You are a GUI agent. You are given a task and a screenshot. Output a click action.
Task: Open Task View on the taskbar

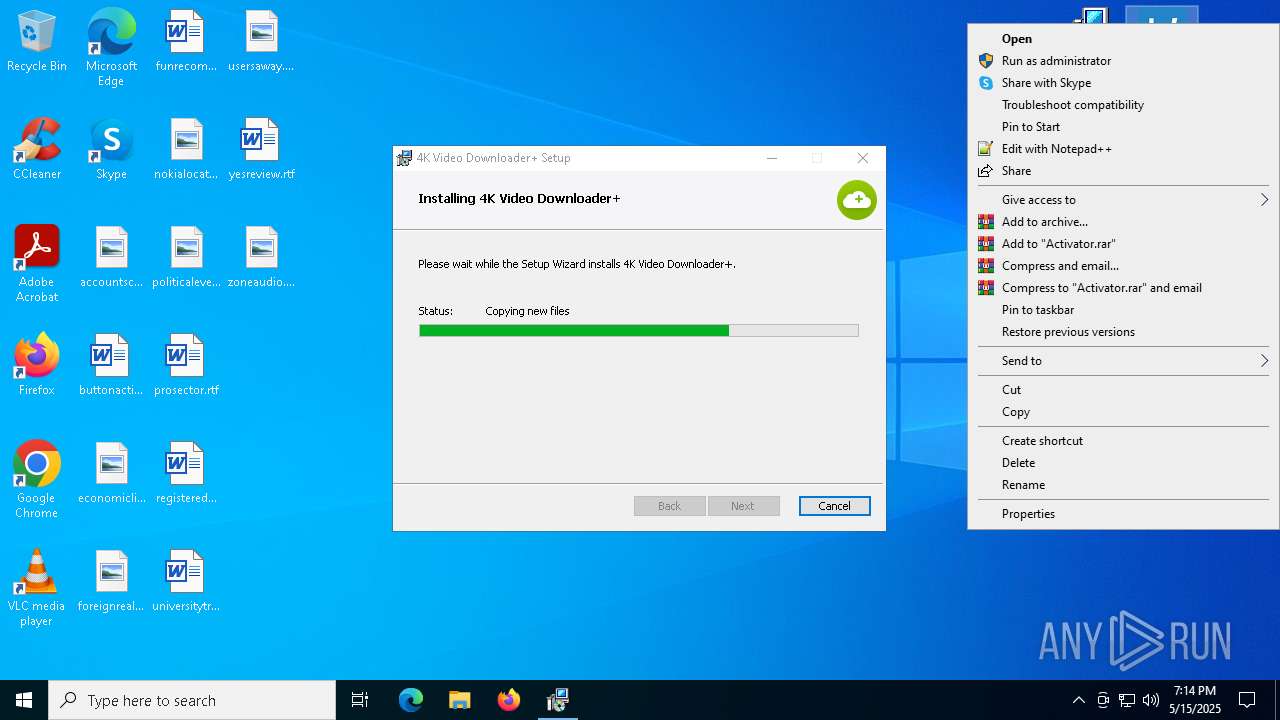360,700
